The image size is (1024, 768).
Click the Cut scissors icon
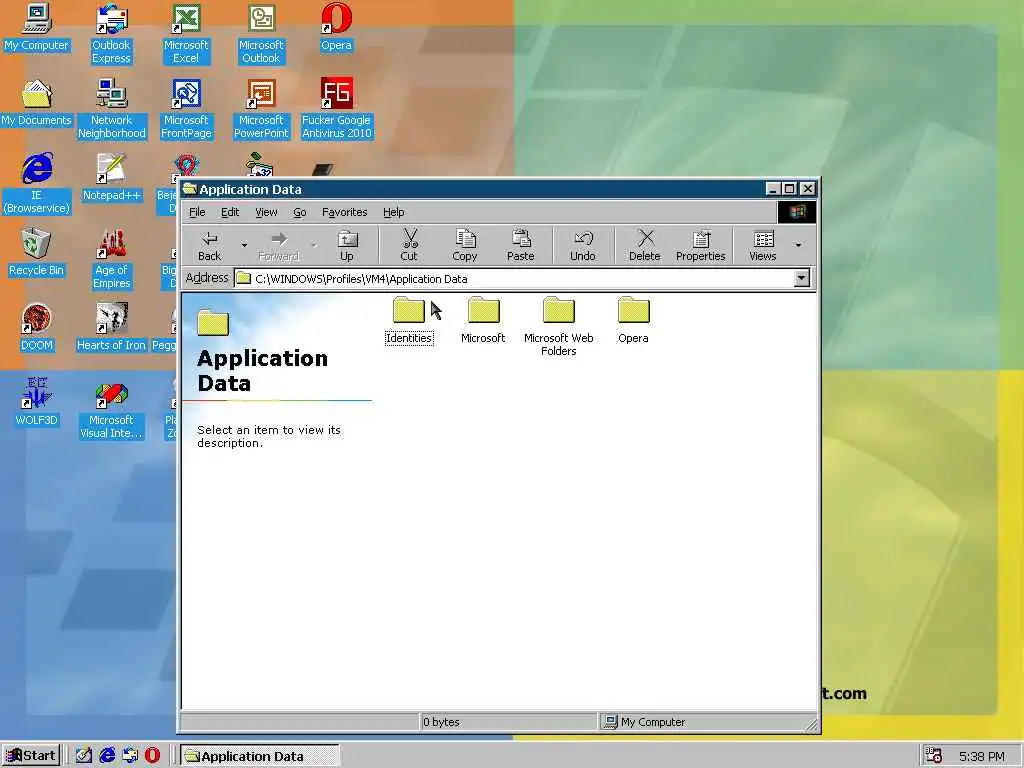[x=409, y=246]
